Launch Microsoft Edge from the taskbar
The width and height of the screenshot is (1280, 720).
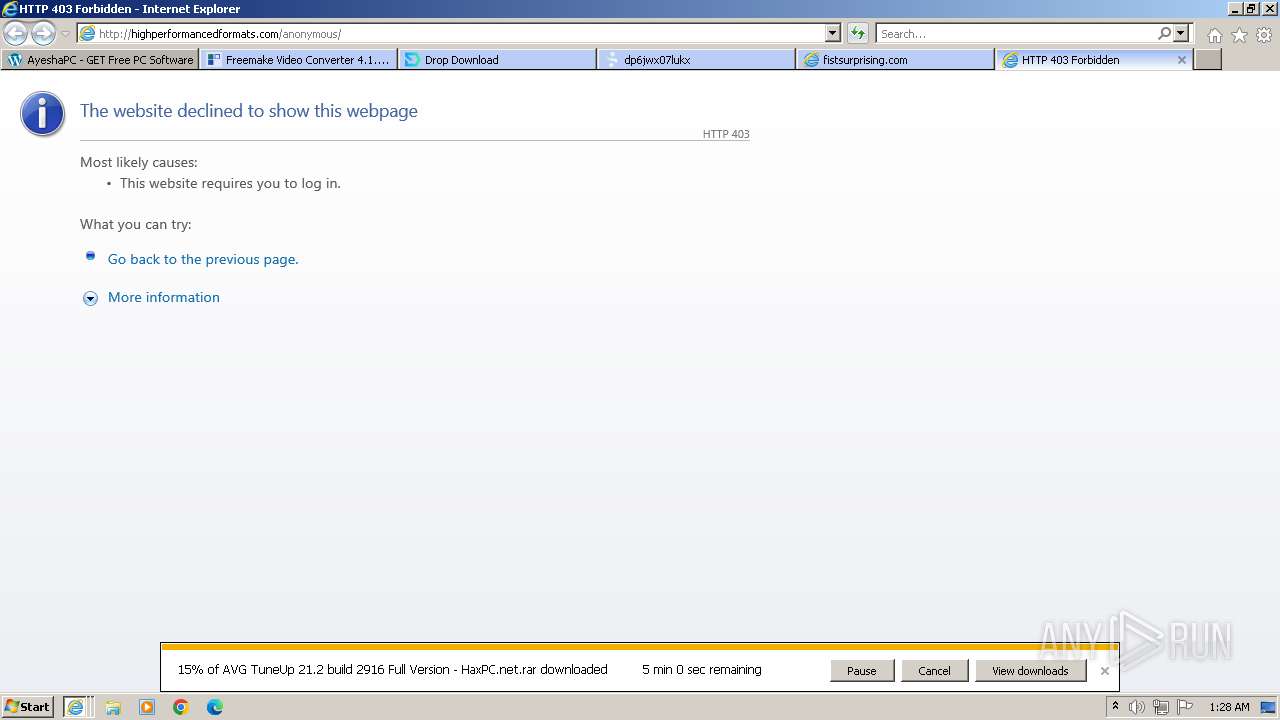point(215,707)
